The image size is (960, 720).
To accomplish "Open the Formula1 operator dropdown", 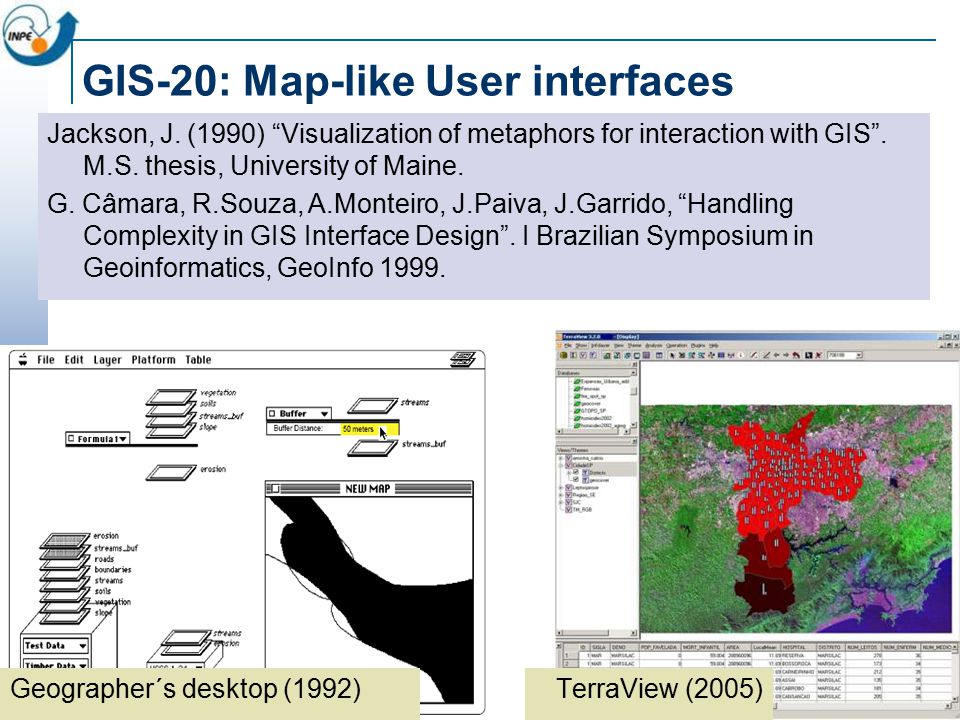I will click(x=123, y=438).
